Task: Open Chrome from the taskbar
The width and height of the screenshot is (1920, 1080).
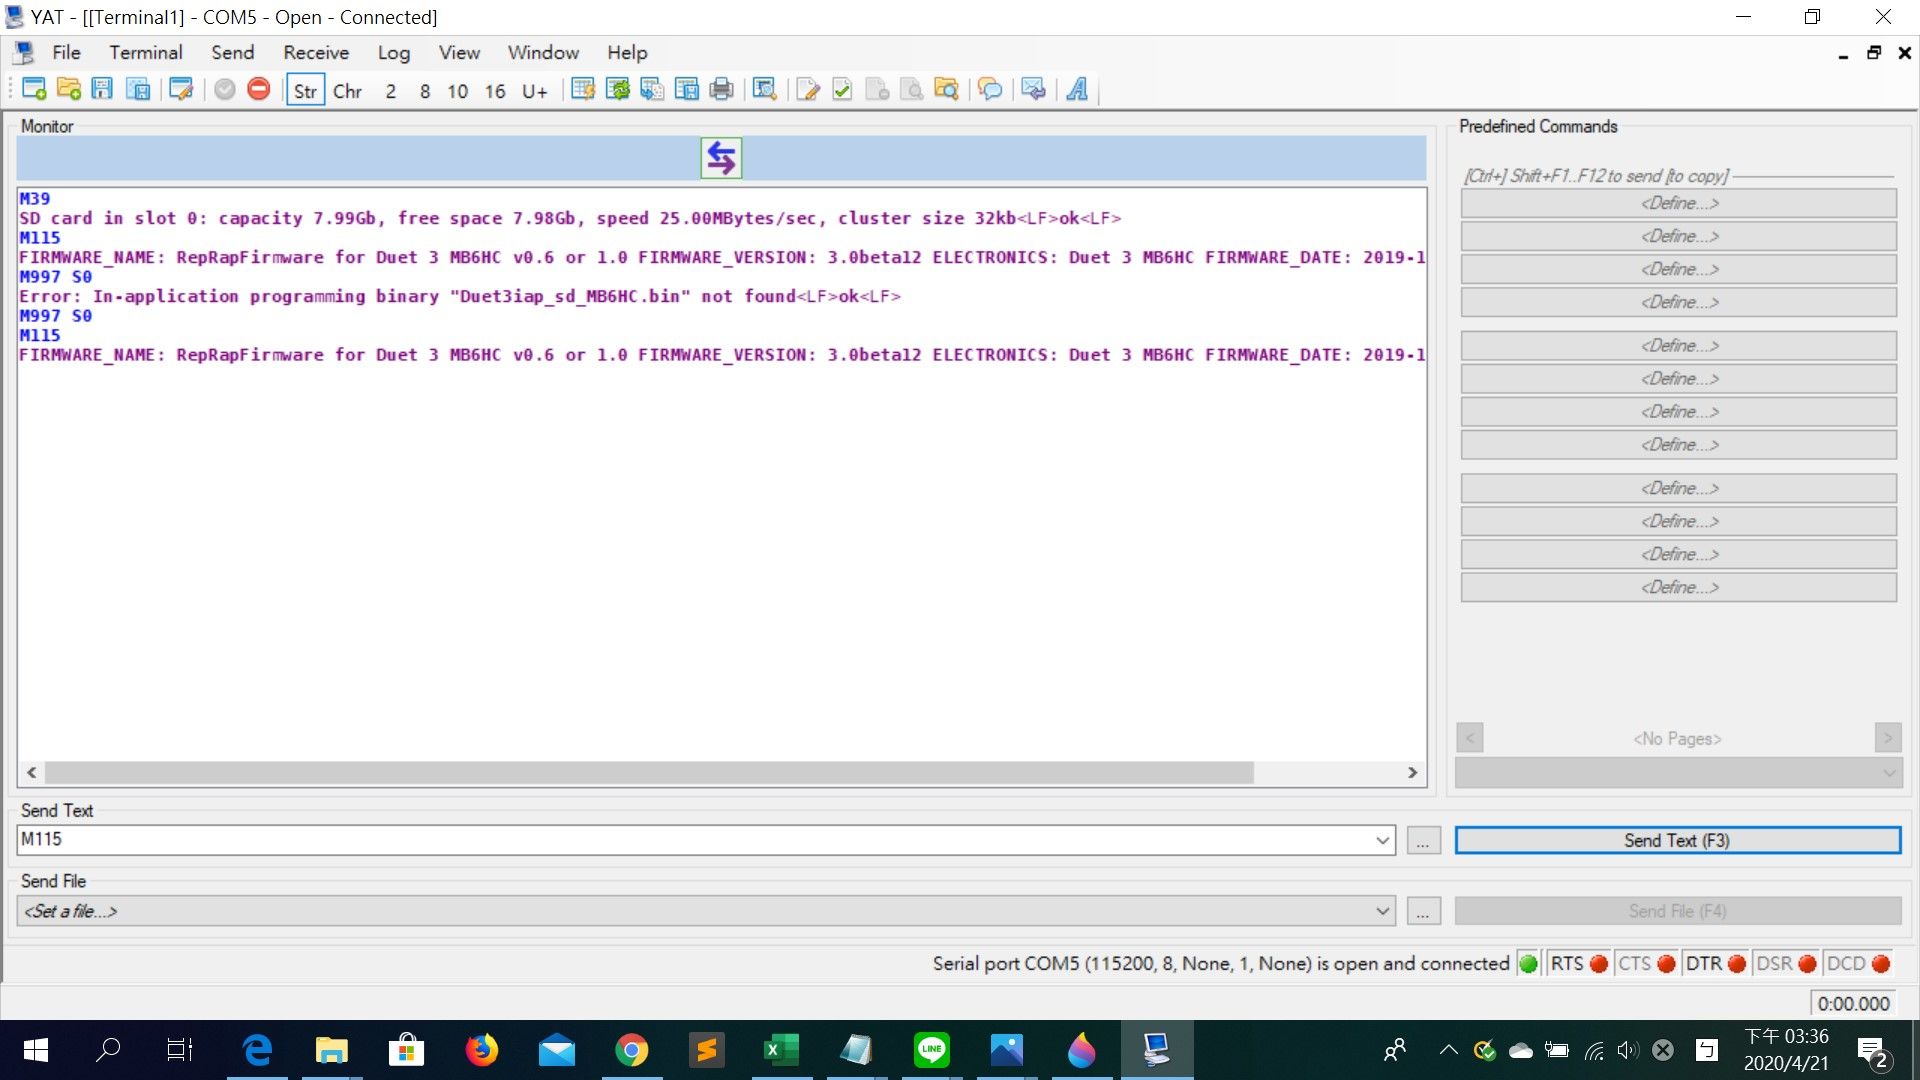Action: [631, 1050]
